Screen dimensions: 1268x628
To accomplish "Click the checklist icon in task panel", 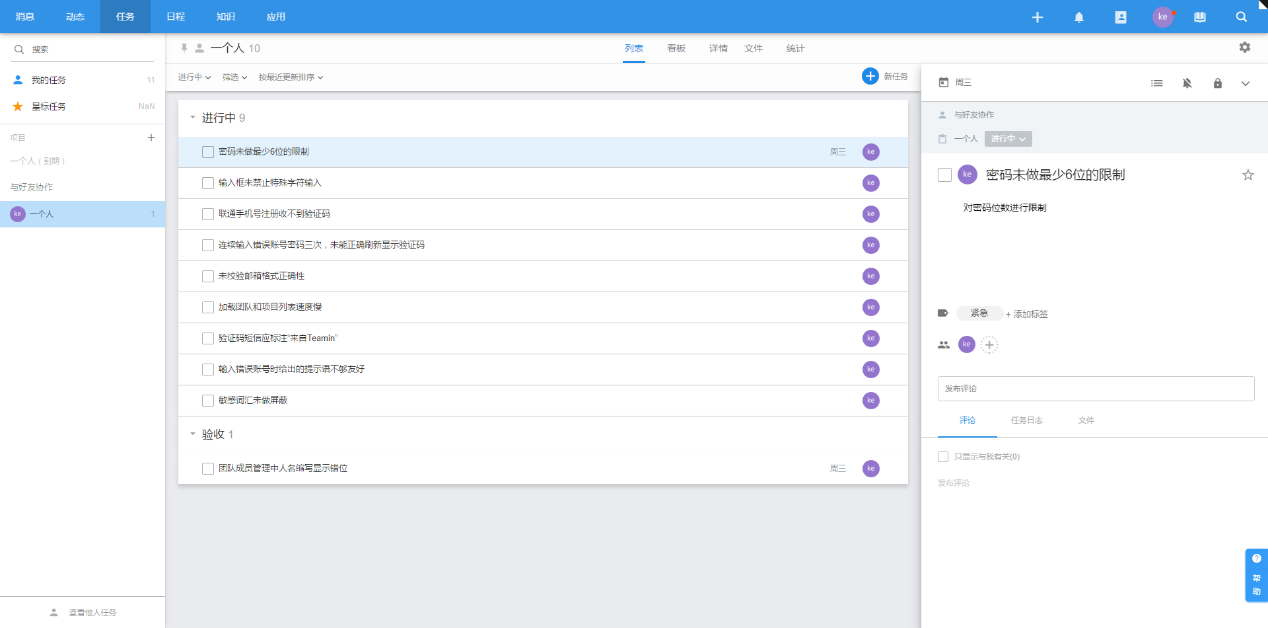I will click(1157, 83).
